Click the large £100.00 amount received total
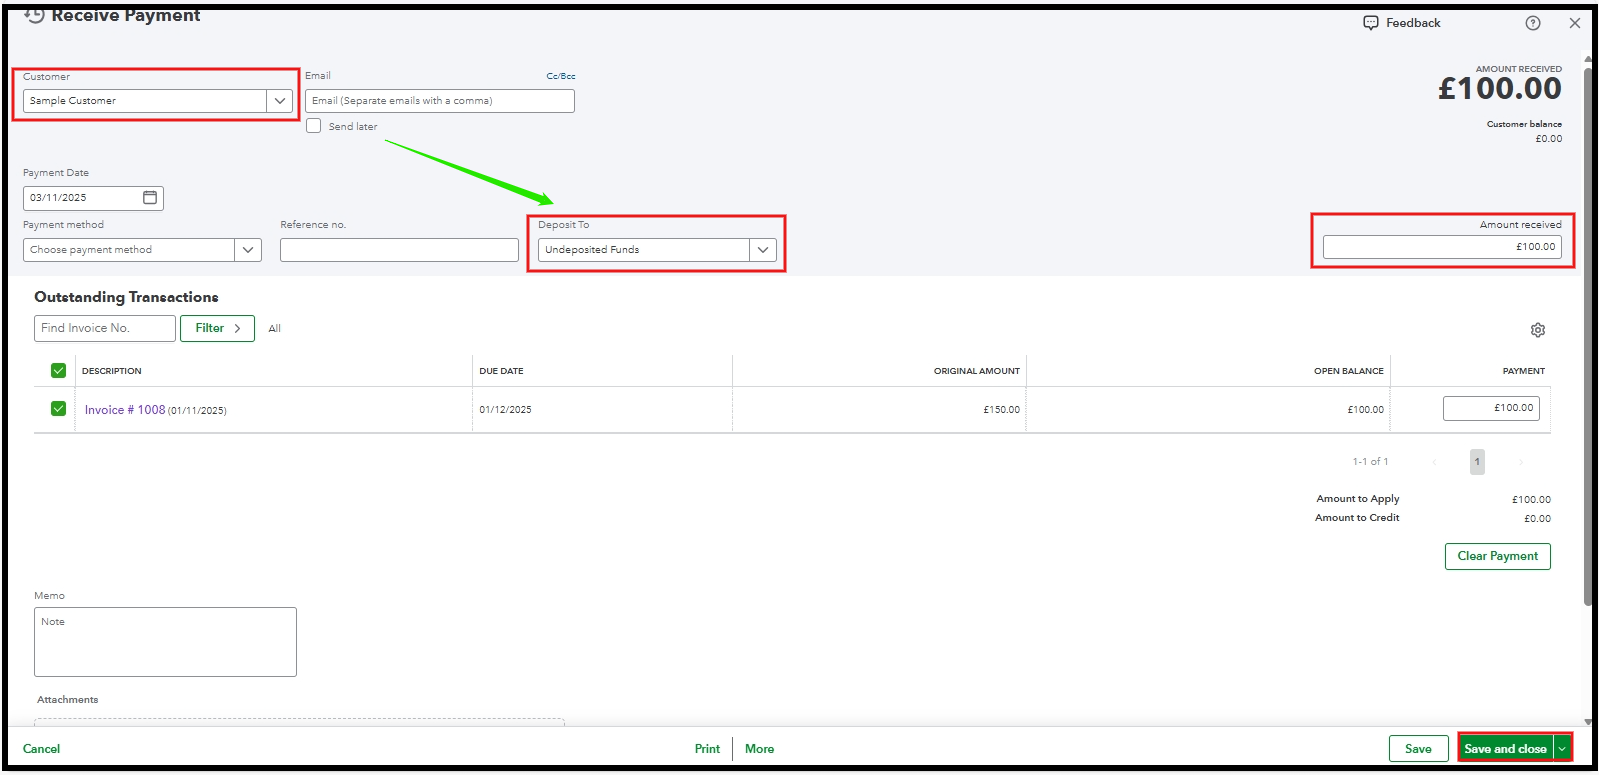The image size is (1599, 775). pyautogui.click(x=1500, y=89)
